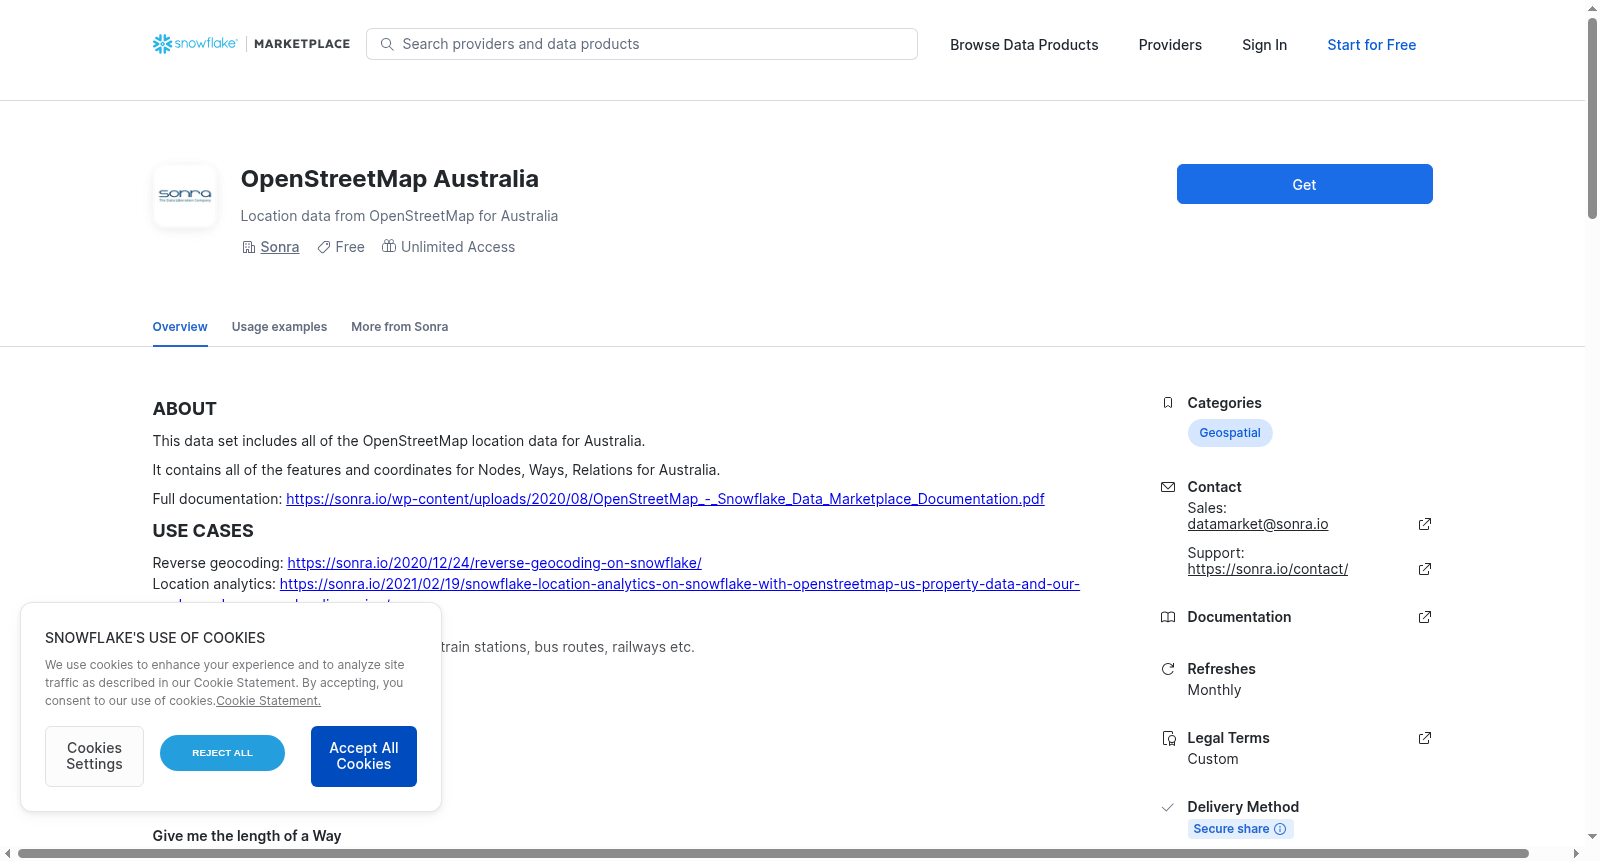Image resolution: width=1600 pixels, height=861 pixels.
Task: Open Browse Data Products menu
Action: coord(1024,45)
